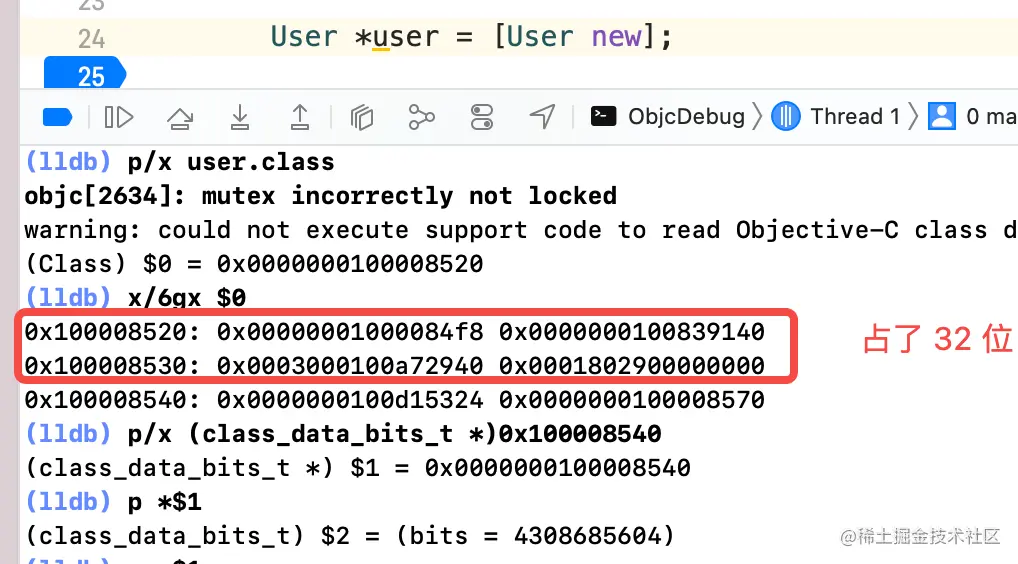Click the Step Into icon
Viewport: 1018px width, 564px height.
tap(240, 117)
